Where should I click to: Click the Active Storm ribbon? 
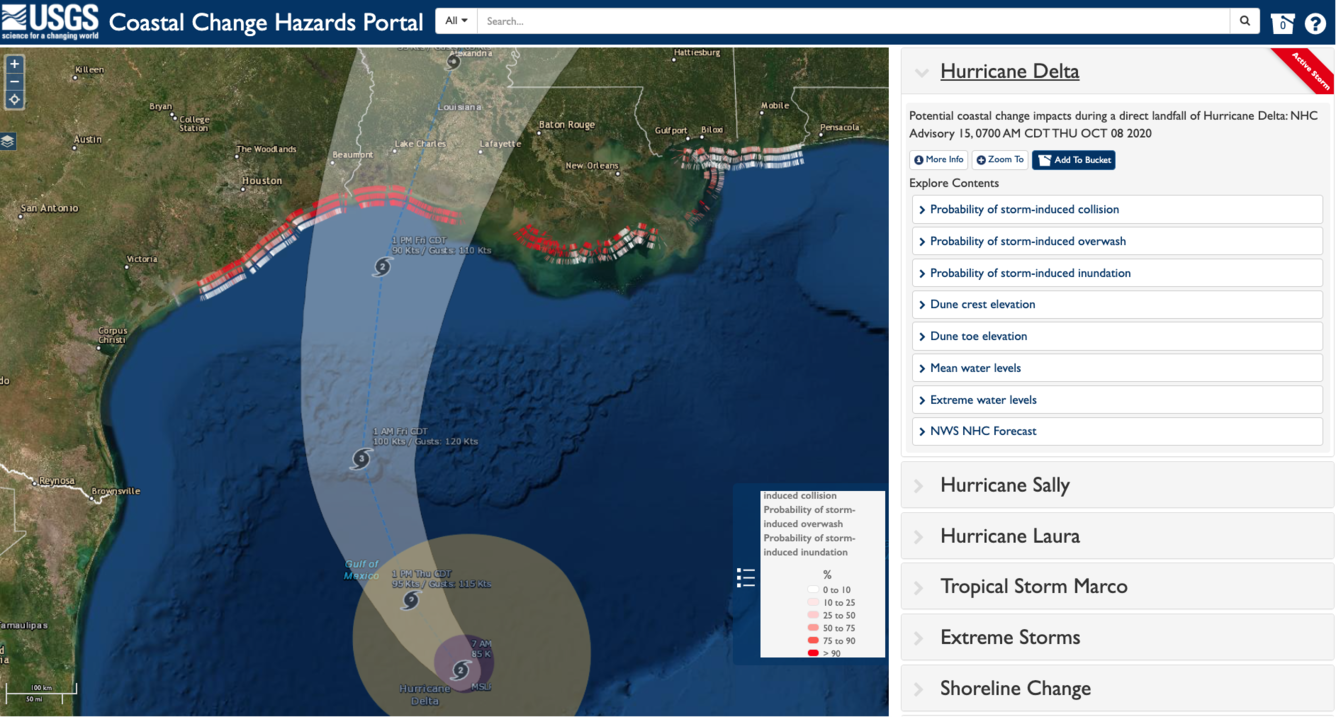coord(1308,72)
